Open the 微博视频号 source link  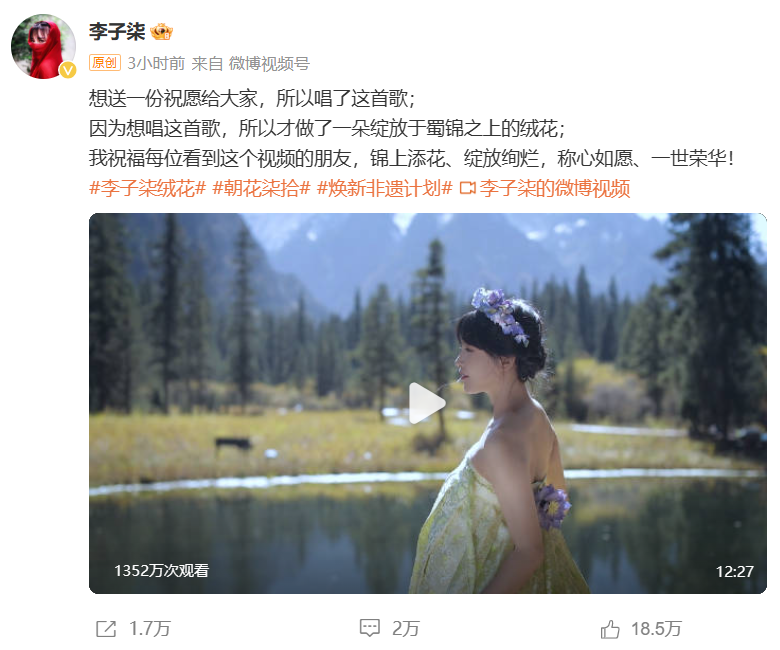[269, 63]
